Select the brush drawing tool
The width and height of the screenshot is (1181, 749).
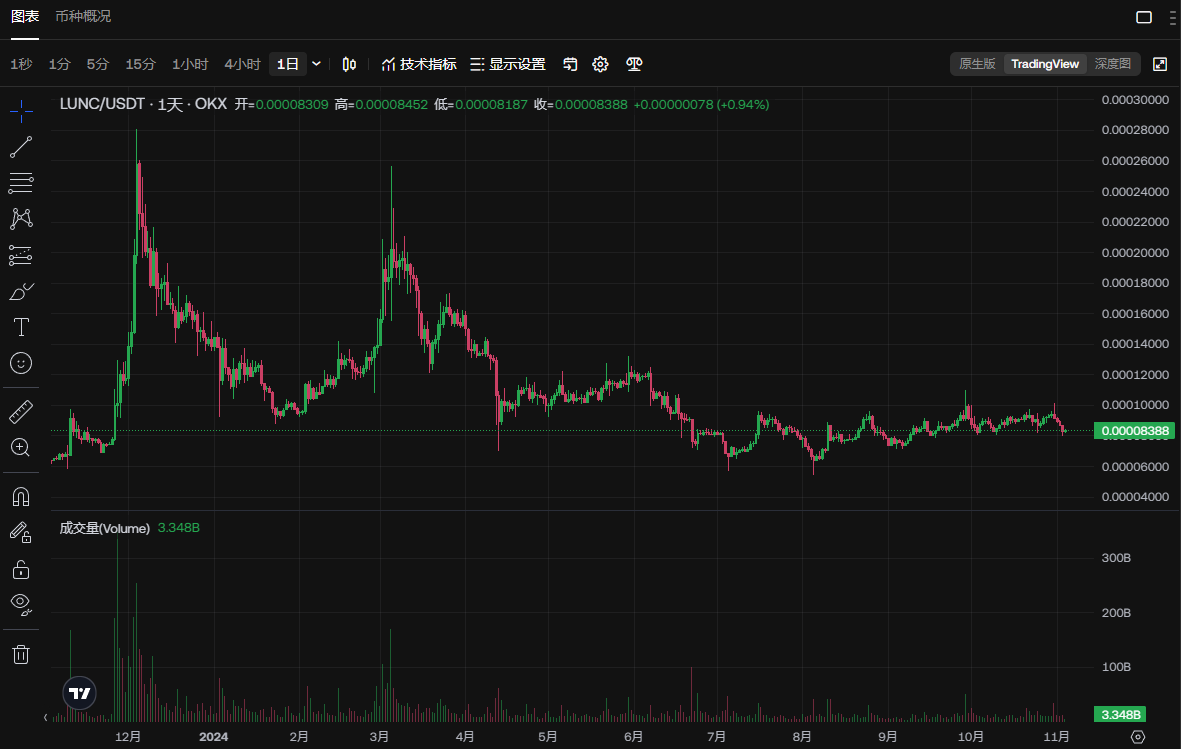[x=21, y=292]
